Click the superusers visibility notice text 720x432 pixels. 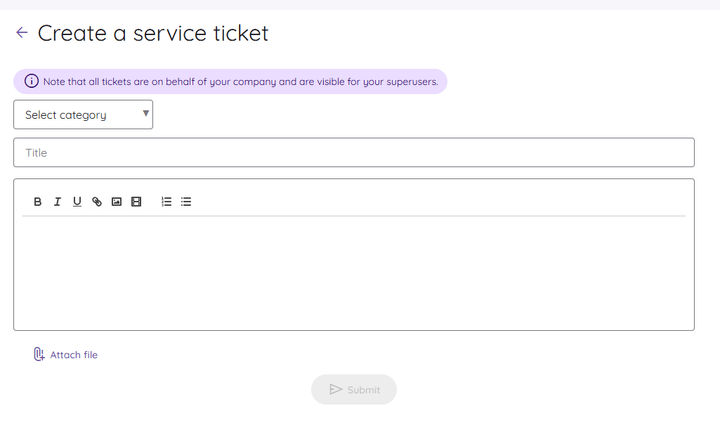[240, 81]
